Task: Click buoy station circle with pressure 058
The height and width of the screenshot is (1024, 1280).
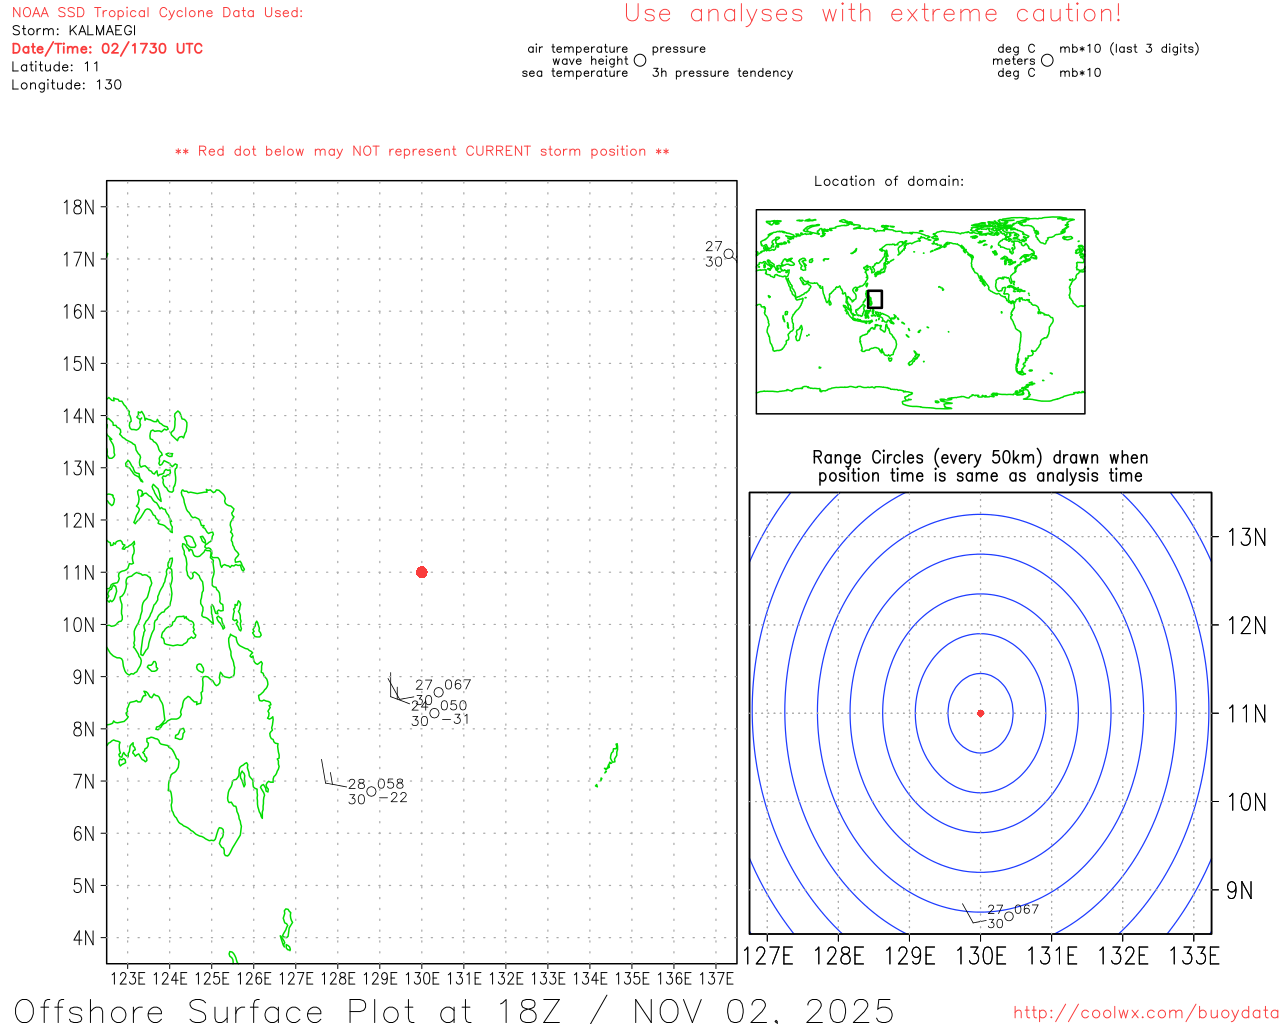Action: [x=371, y=791]
